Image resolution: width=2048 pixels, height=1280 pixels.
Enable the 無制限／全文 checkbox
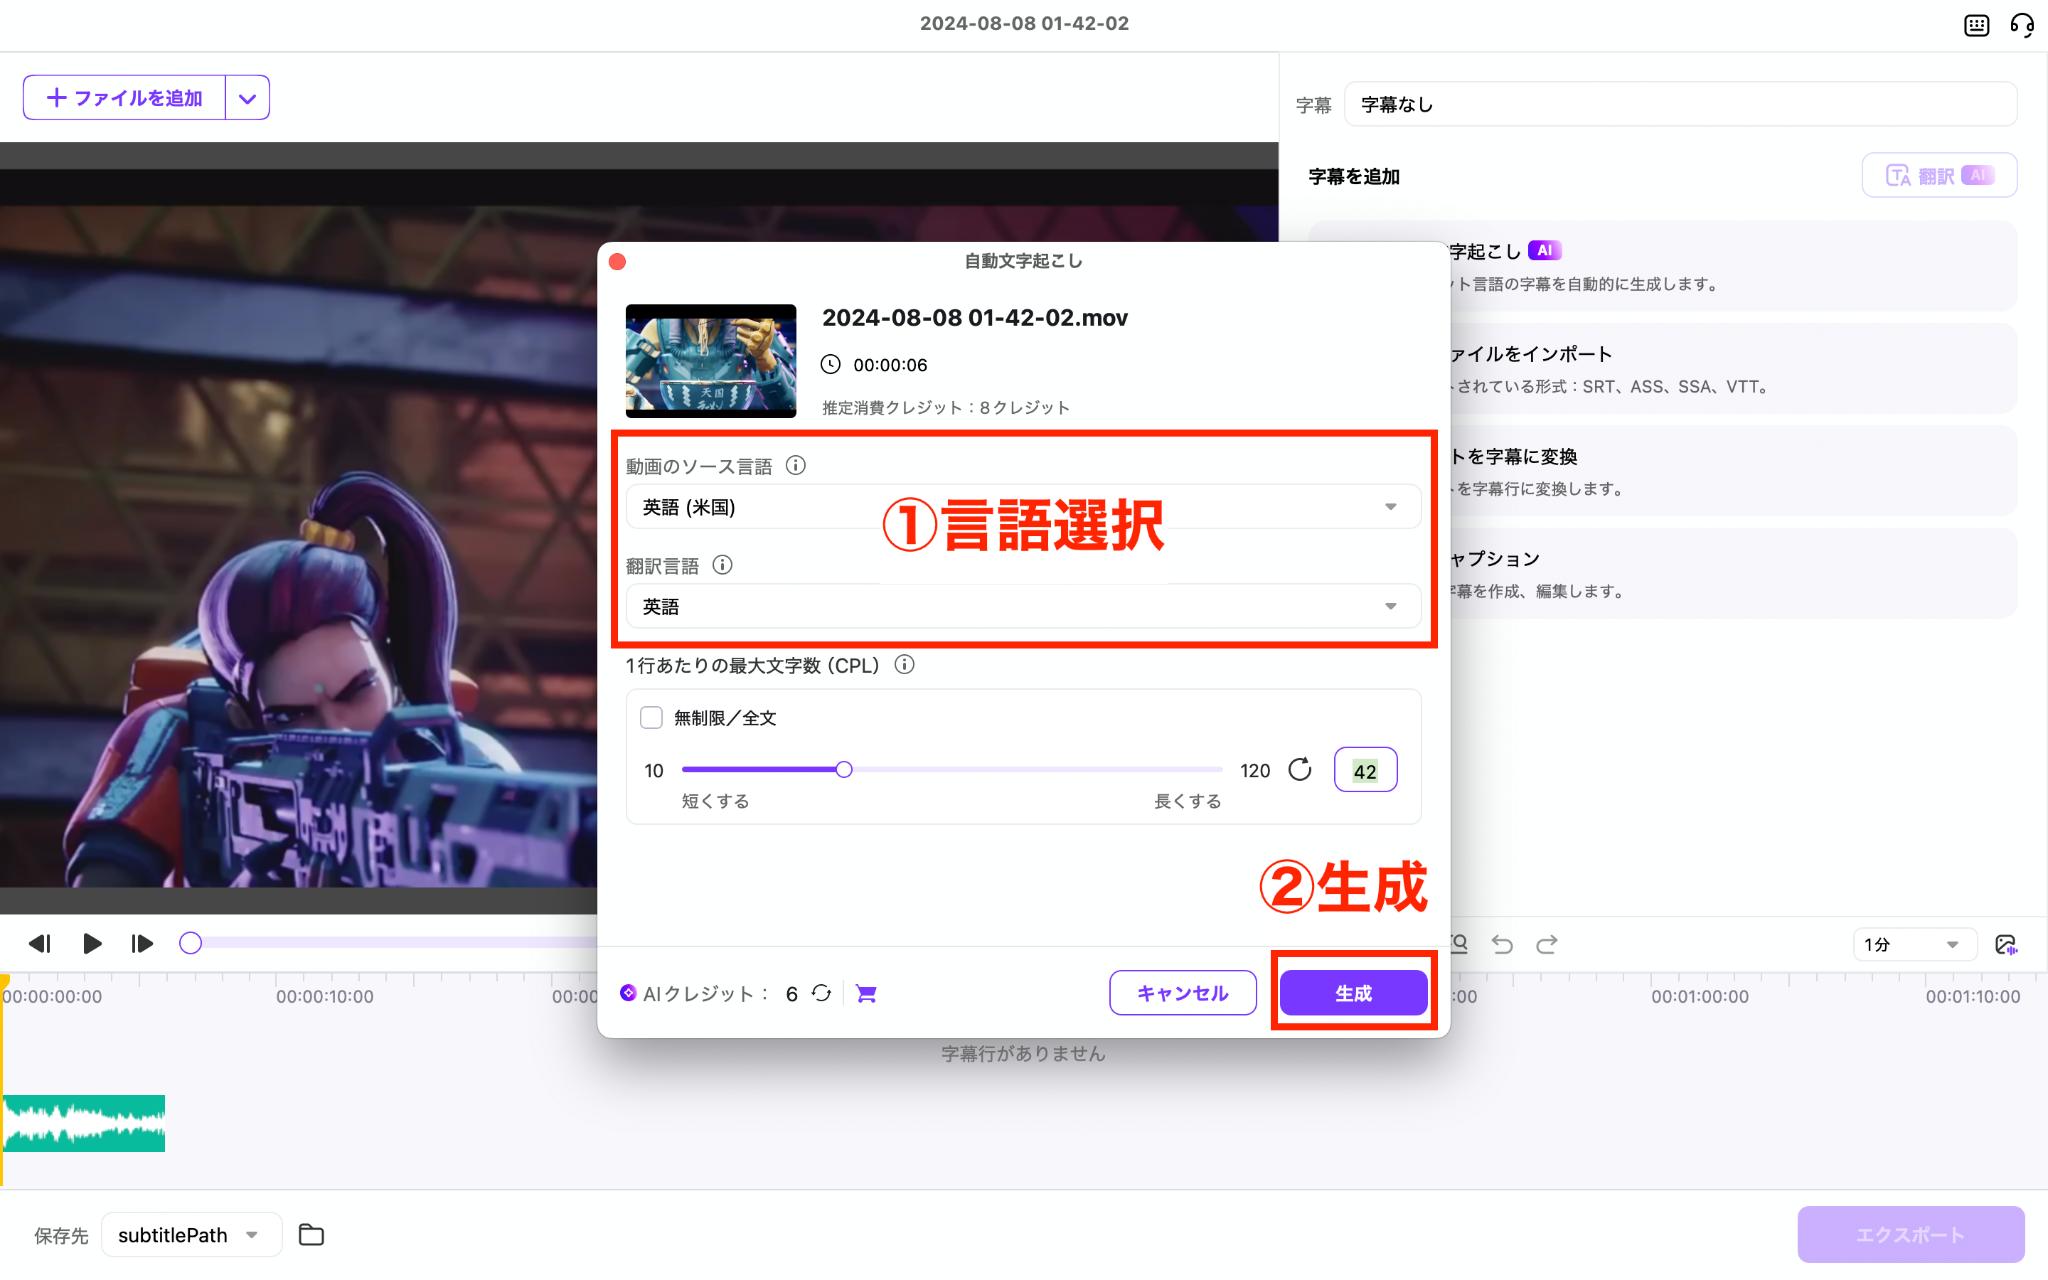651,717
